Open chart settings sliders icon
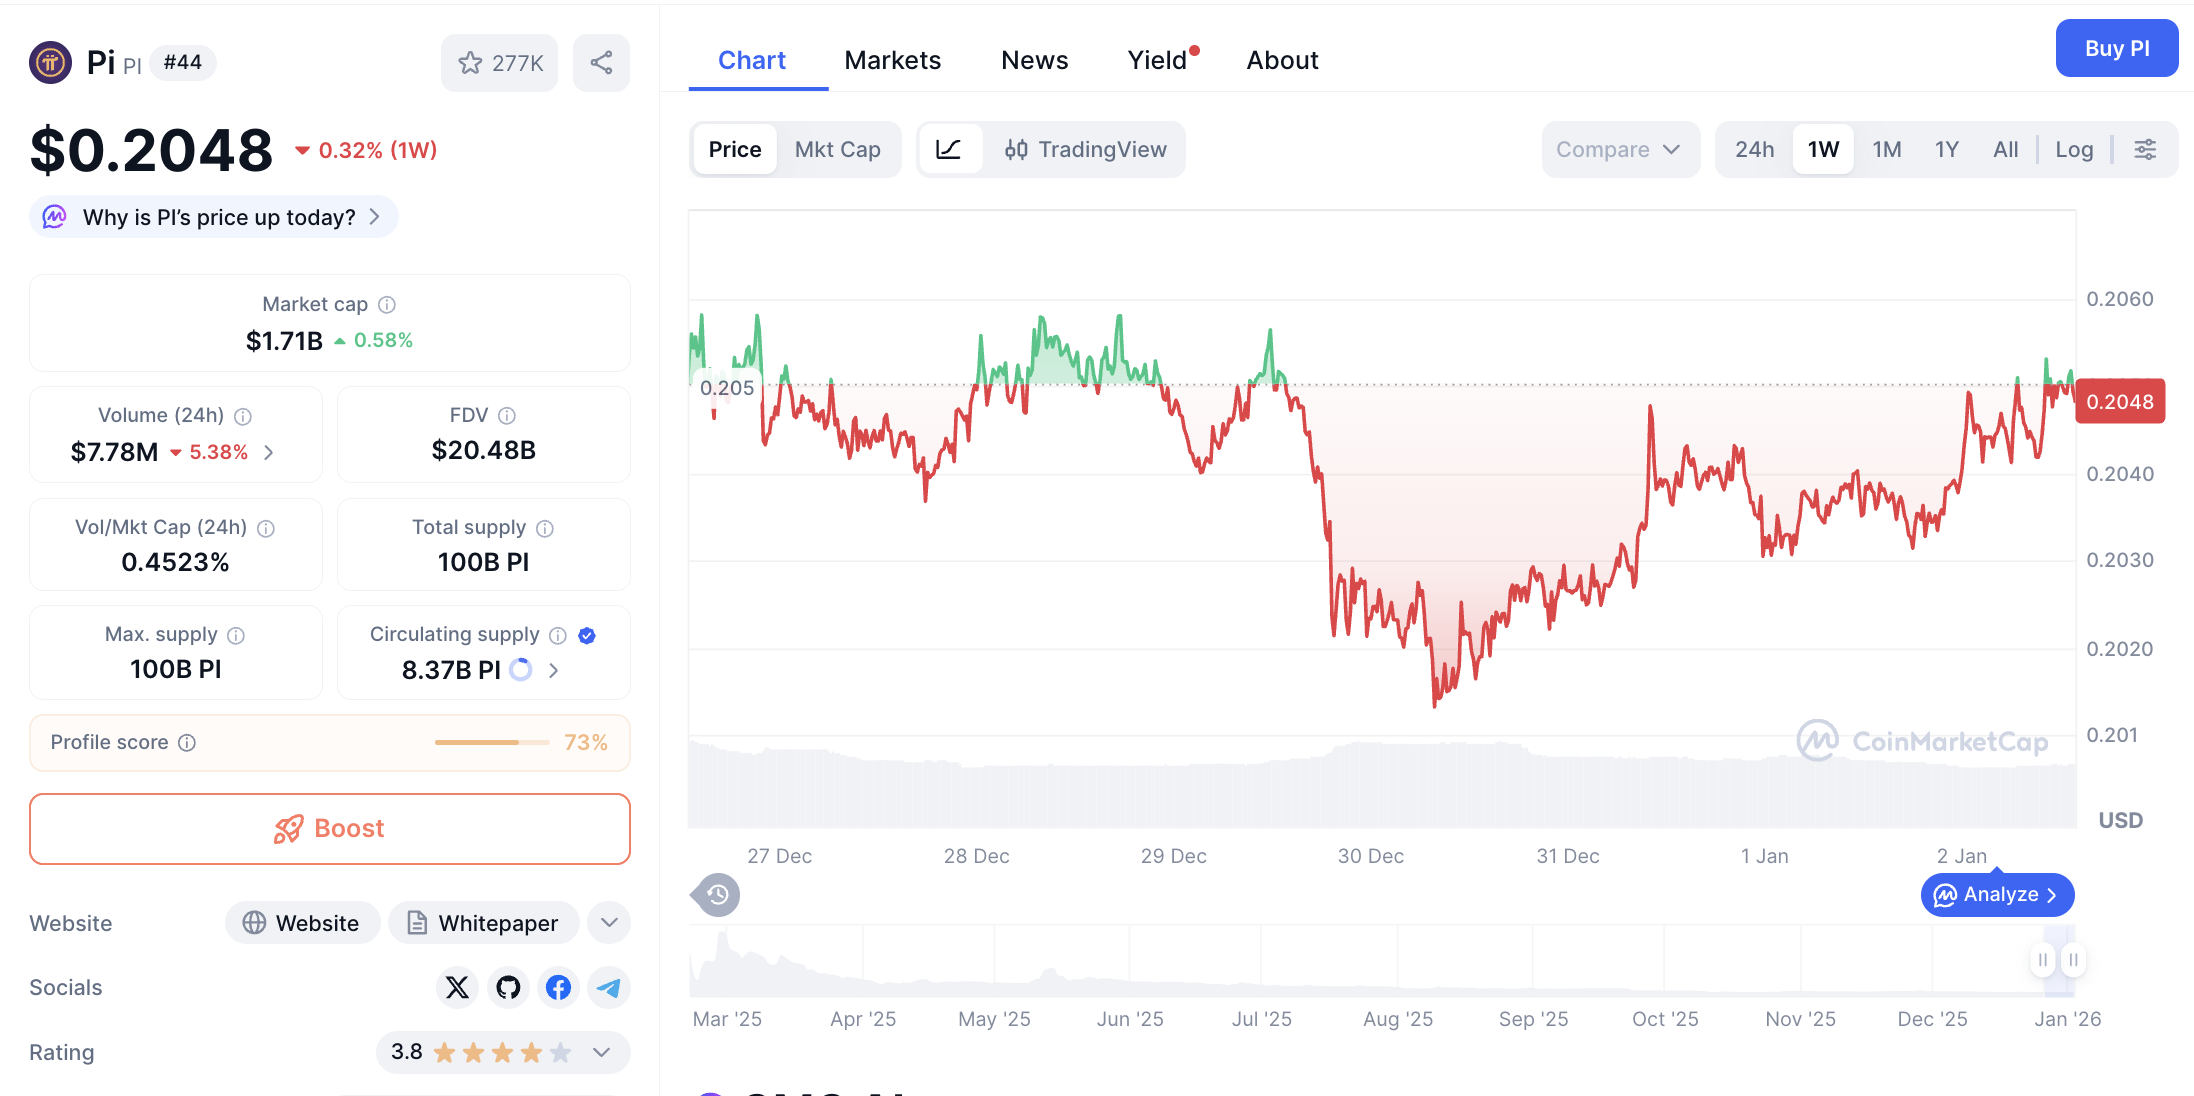Image resolution: width=2194 pixels, height=1096 pixels. tap(2146, 149)
